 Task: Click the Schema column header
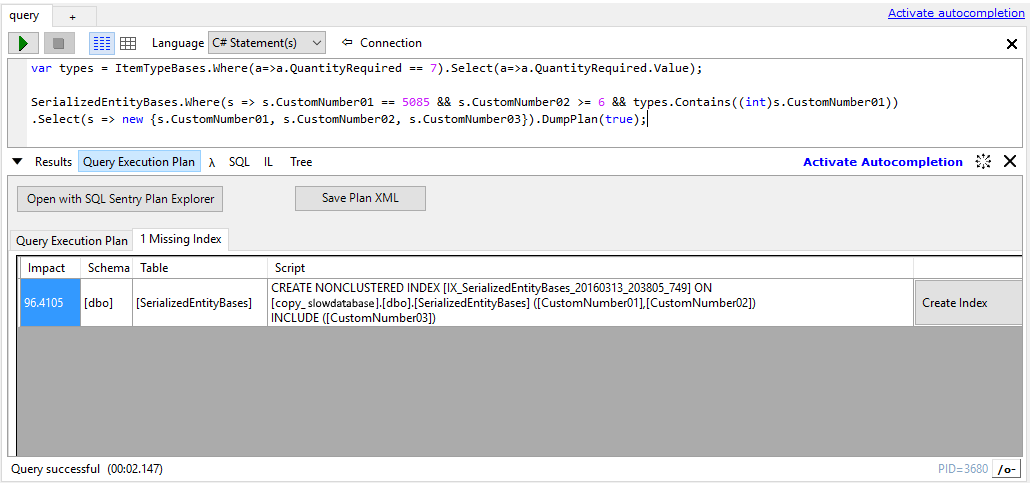click(x=106, y=268)
